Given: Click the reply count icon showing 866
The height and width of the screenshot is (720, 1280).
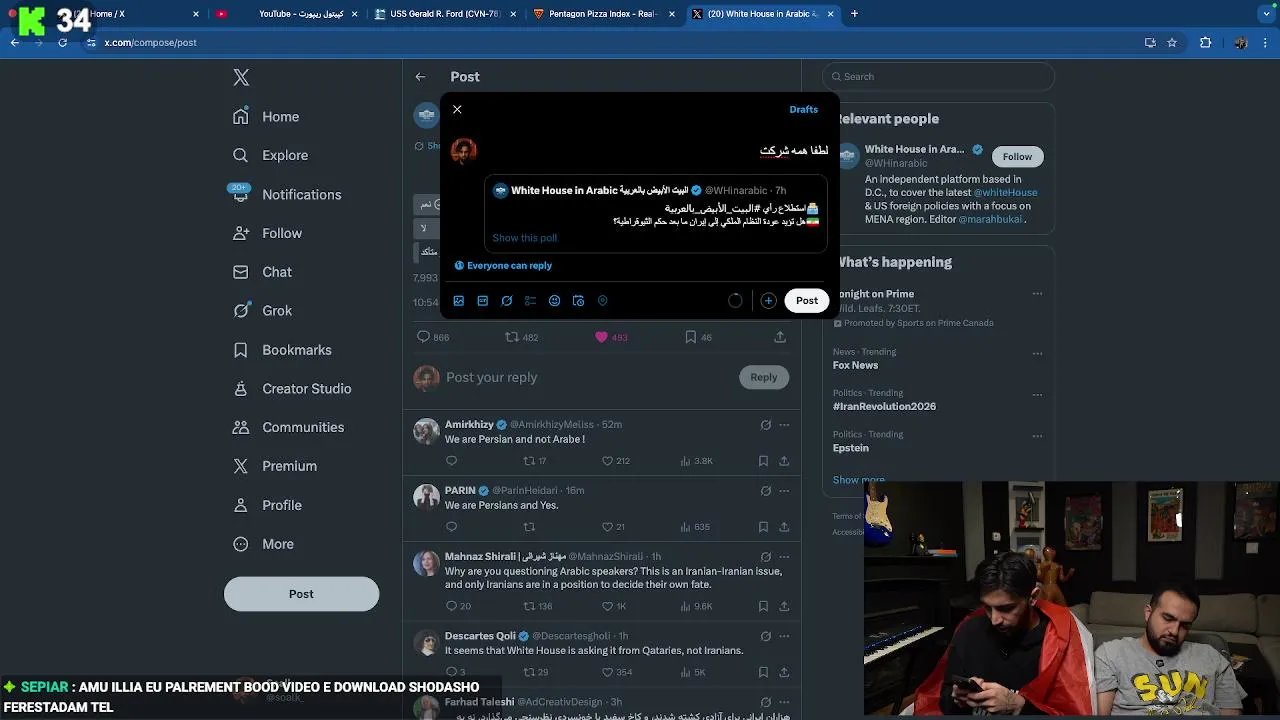Looking at the screenshot, I should click(423, 337).
